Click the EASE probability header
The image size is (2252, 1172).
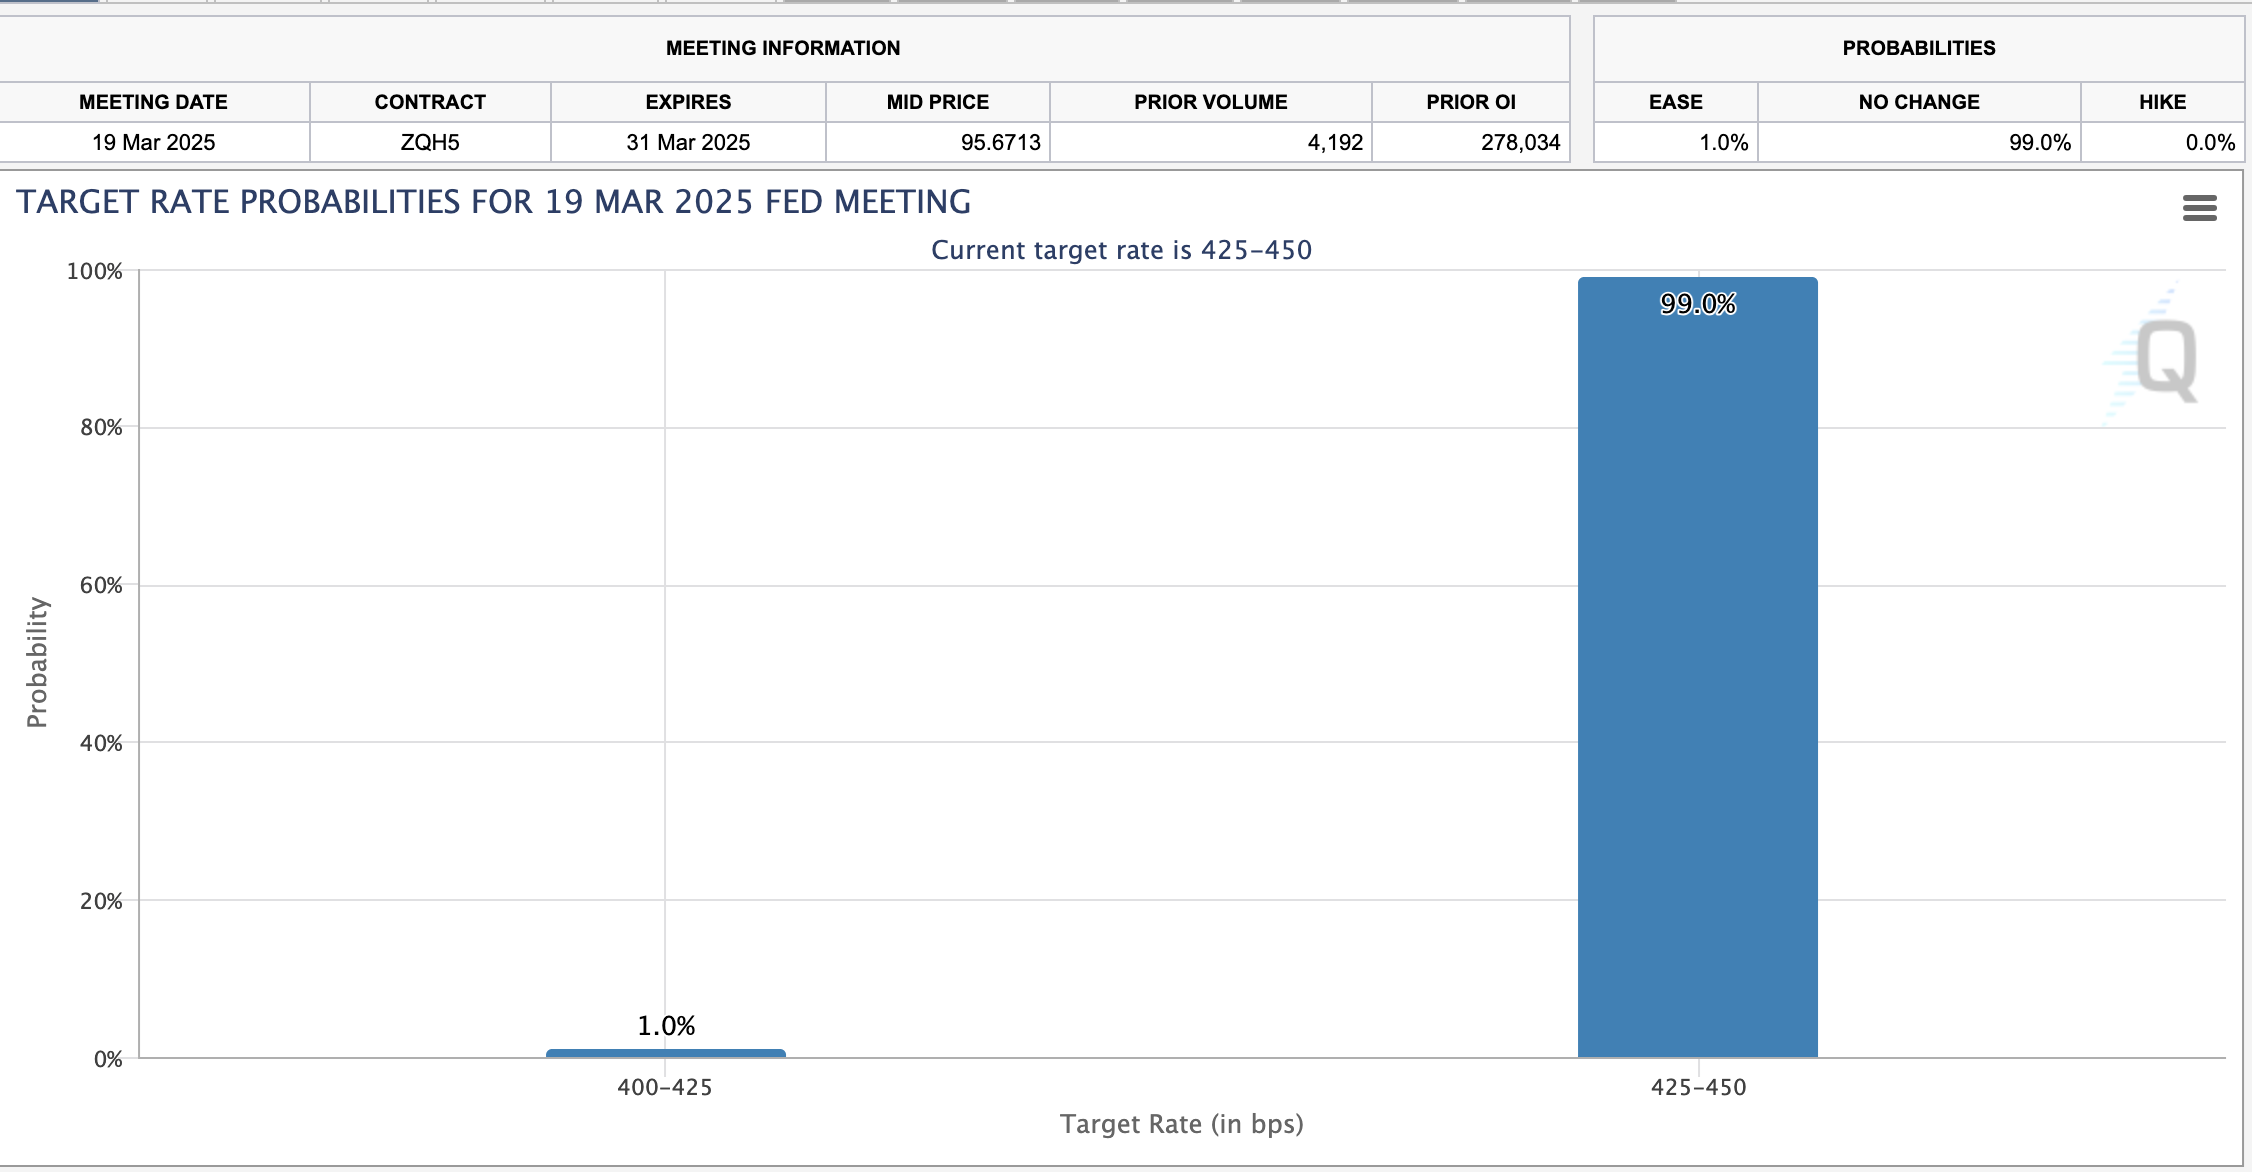(1675, 102)
